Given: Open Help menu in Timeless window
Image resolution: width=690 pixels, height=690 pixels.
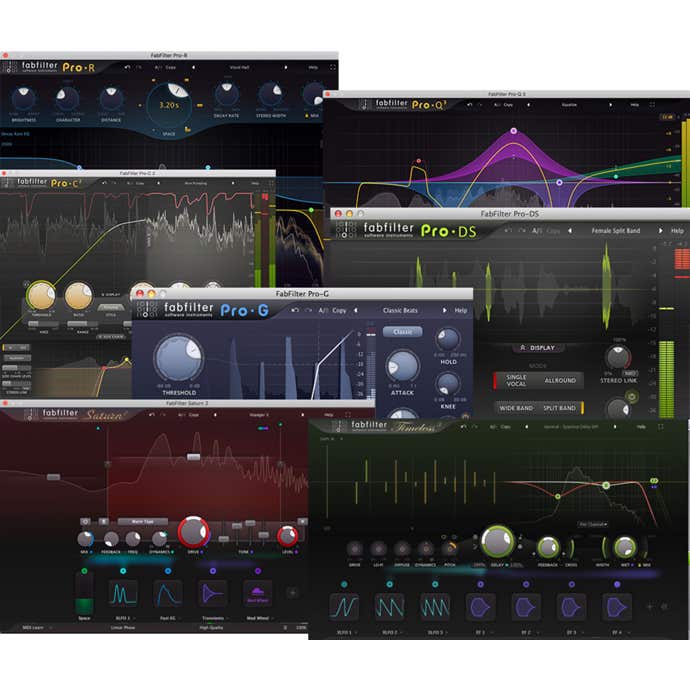Looking at the screenshot, I should (641, 426).
